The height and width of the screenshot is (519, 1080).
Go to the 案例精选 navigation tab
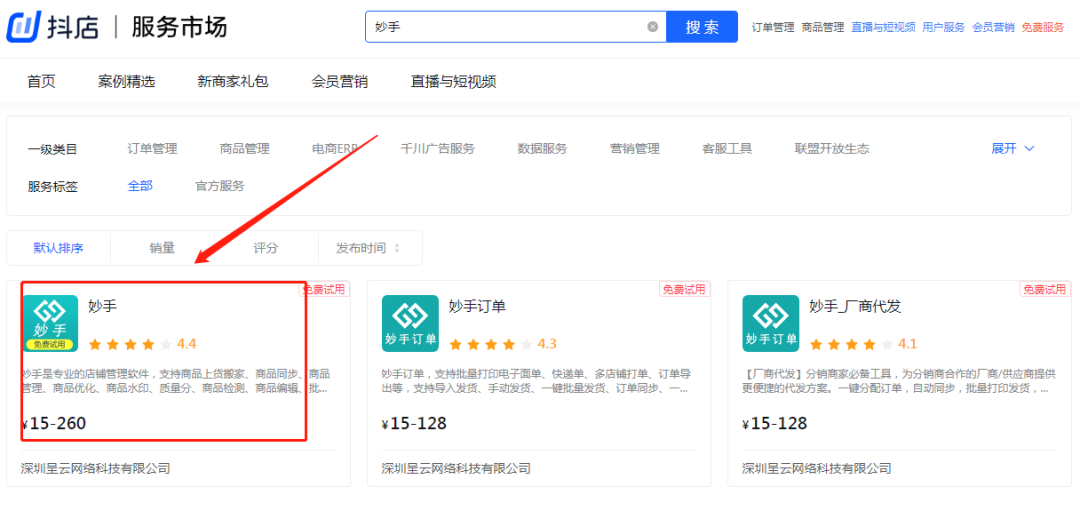click(127, 81)
